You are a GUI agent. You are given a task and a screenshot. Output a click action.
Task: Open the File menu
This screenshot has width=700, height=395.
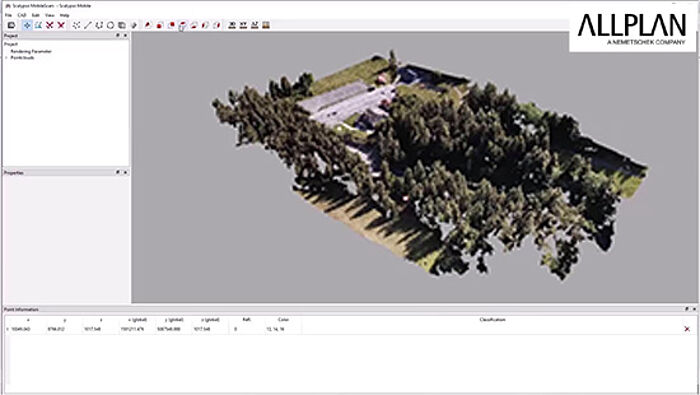tap(8, 15)
